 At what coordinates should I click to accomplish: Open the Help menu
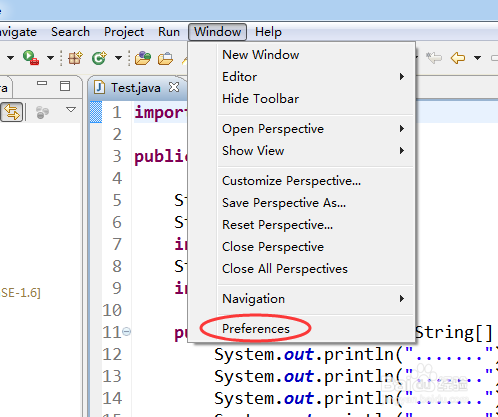268,32
